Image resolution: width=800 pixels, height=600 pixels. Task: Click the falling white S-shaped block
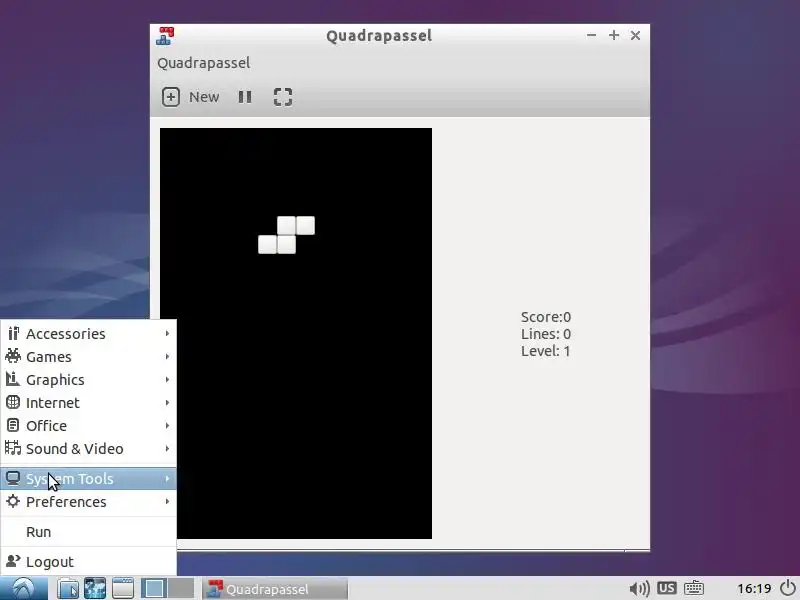[286, 235]
